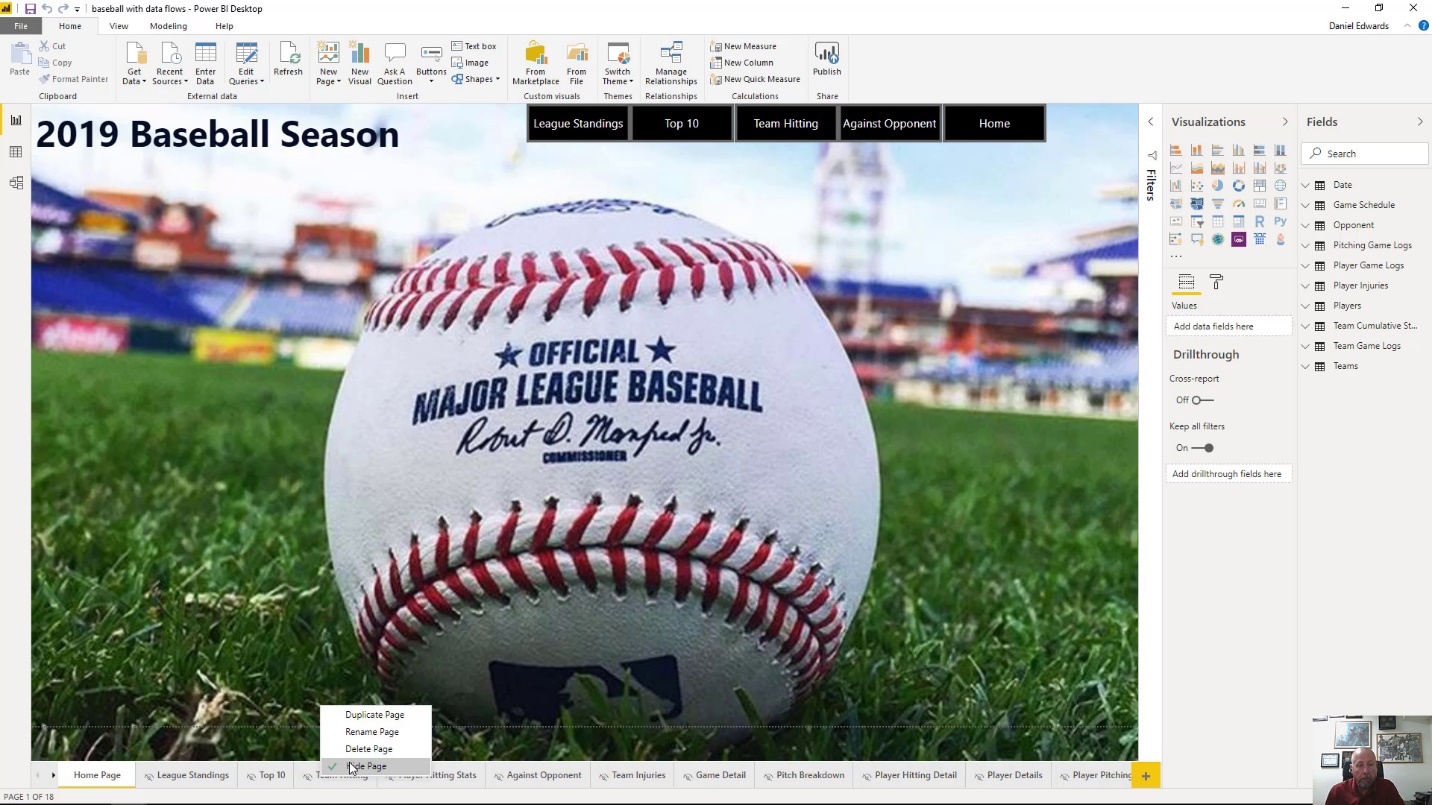Image resolution: width=1432 pixels, height=805 pixels.
Task: Open Model view from left sidebar
Action: pyautogui.click(x=16, y=183)
